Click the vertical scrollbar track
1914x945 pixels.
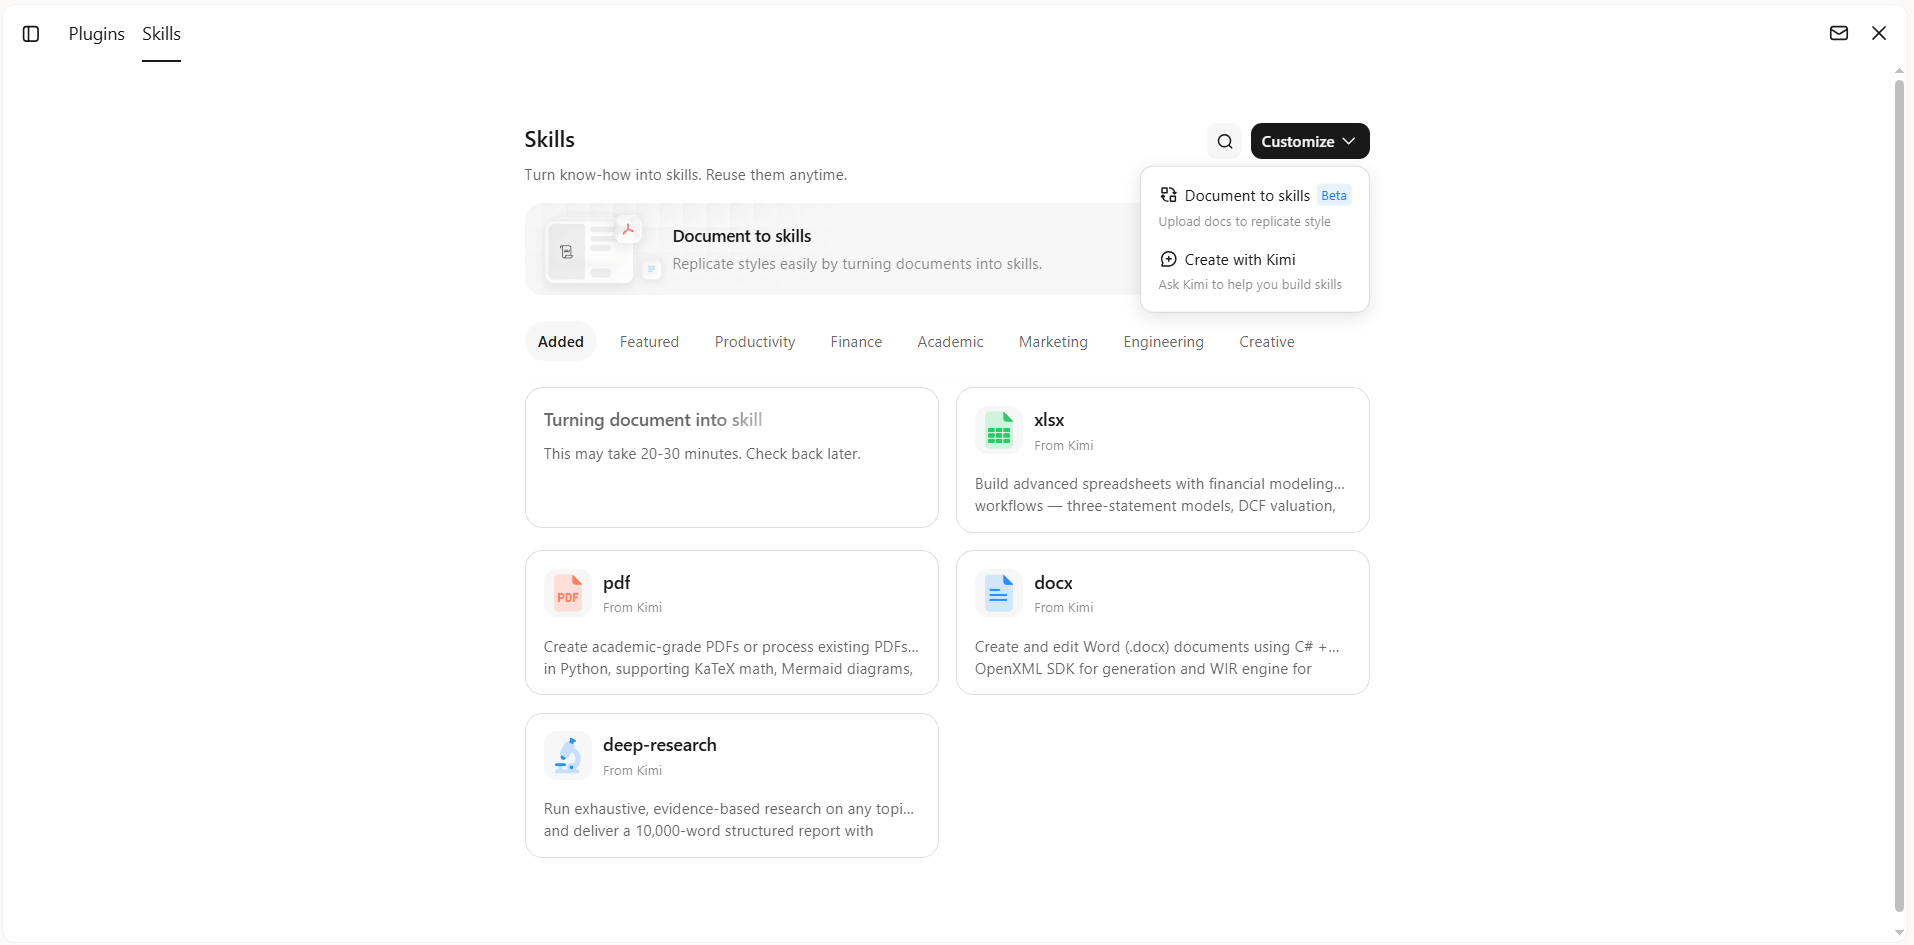coord(1899,500)
